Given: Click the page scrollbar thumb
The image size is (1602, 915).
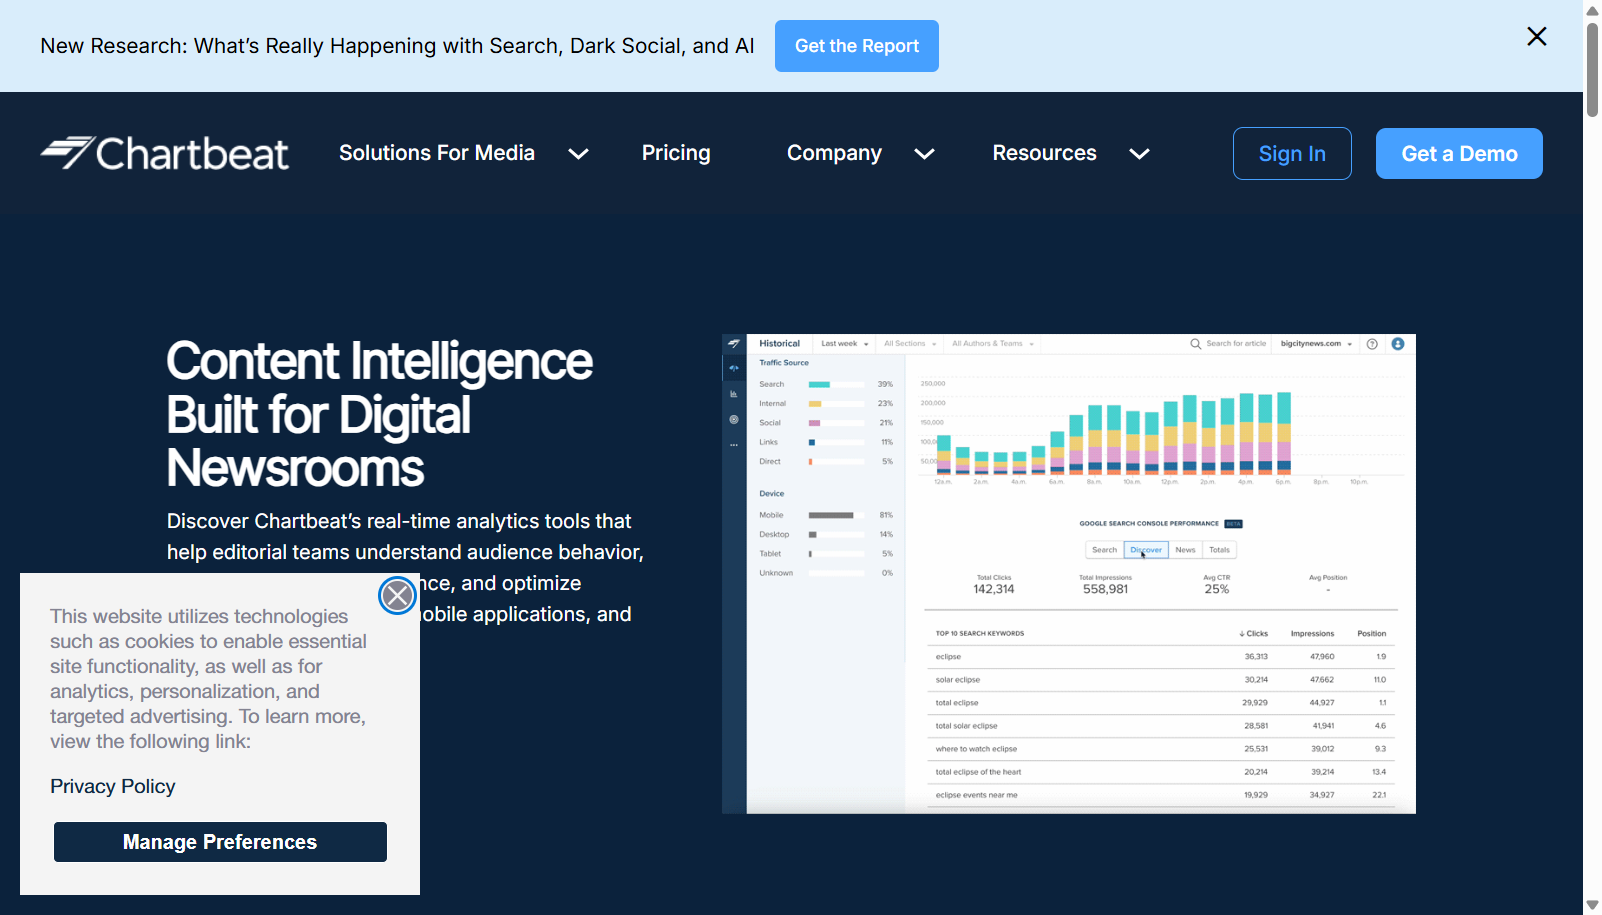Looking at the screenshot, I should (1592, 70).
